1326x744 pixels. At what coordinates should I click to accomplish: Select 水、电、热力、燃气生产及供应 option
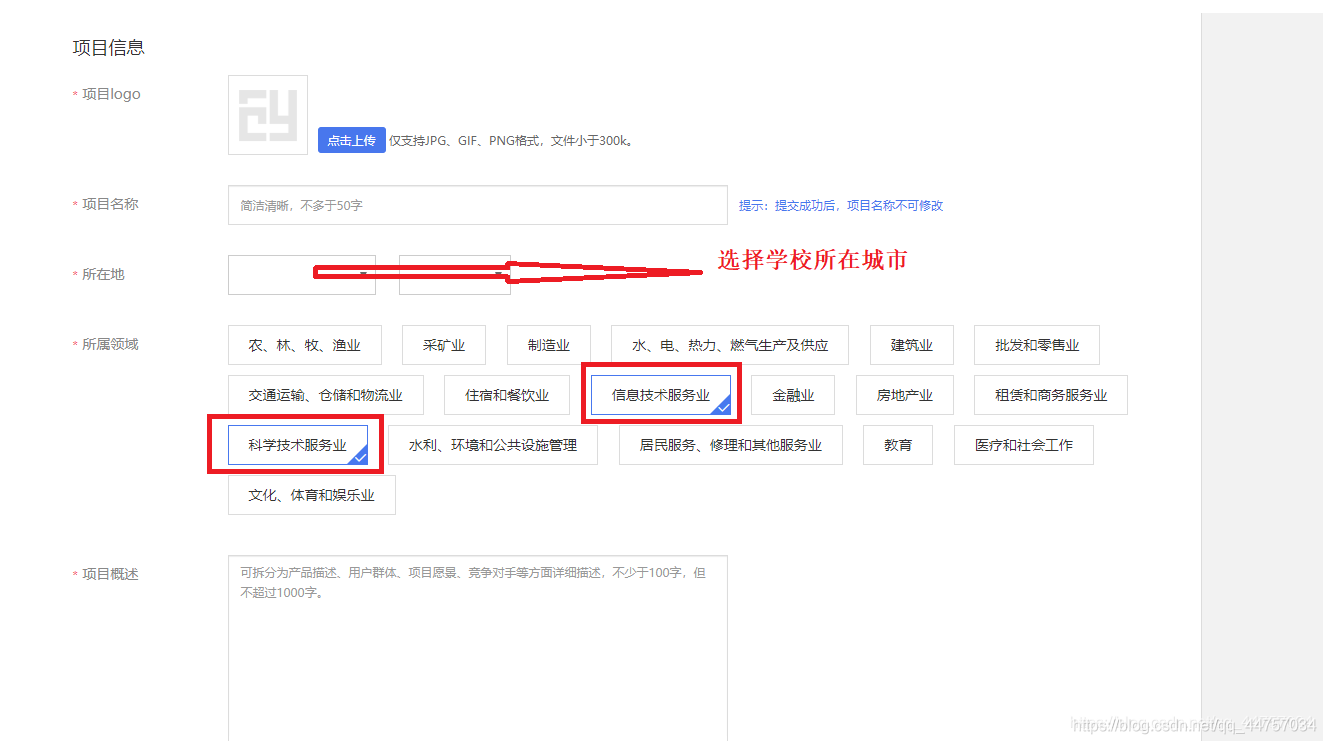click(x=730, y=345)
